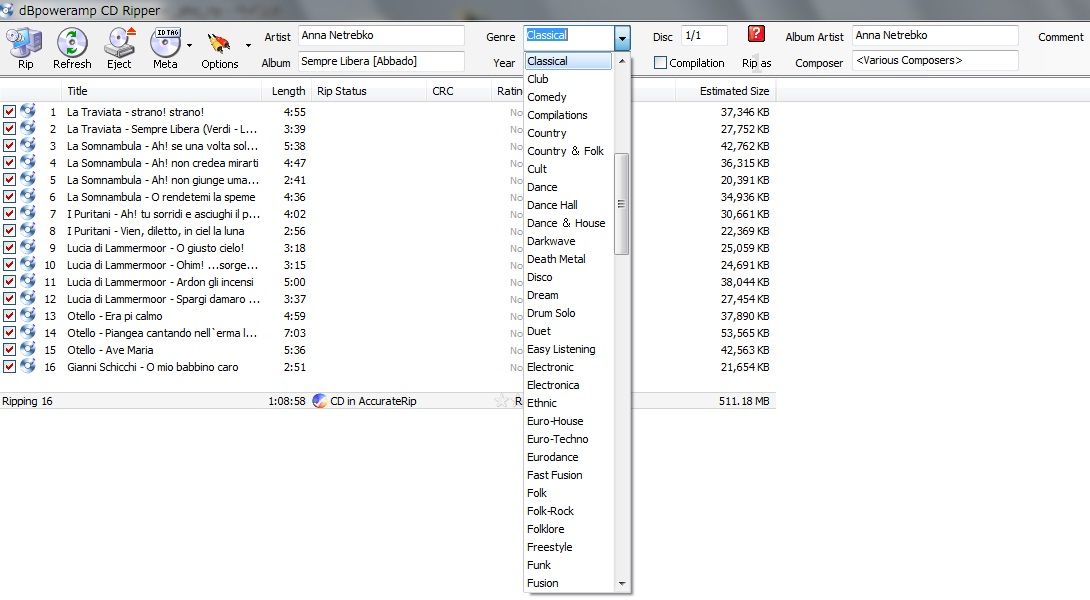Screen dimensions: 1090x600
Task: Click the Disc number field 1/1
Action: pos(704,35)
